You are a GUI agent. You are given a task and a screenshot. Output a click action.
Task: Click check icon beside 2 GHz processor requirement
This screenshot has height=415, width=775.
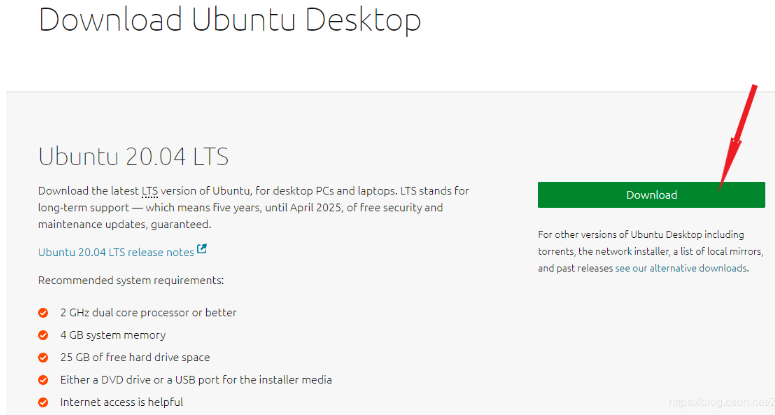(x=43, y=313)
